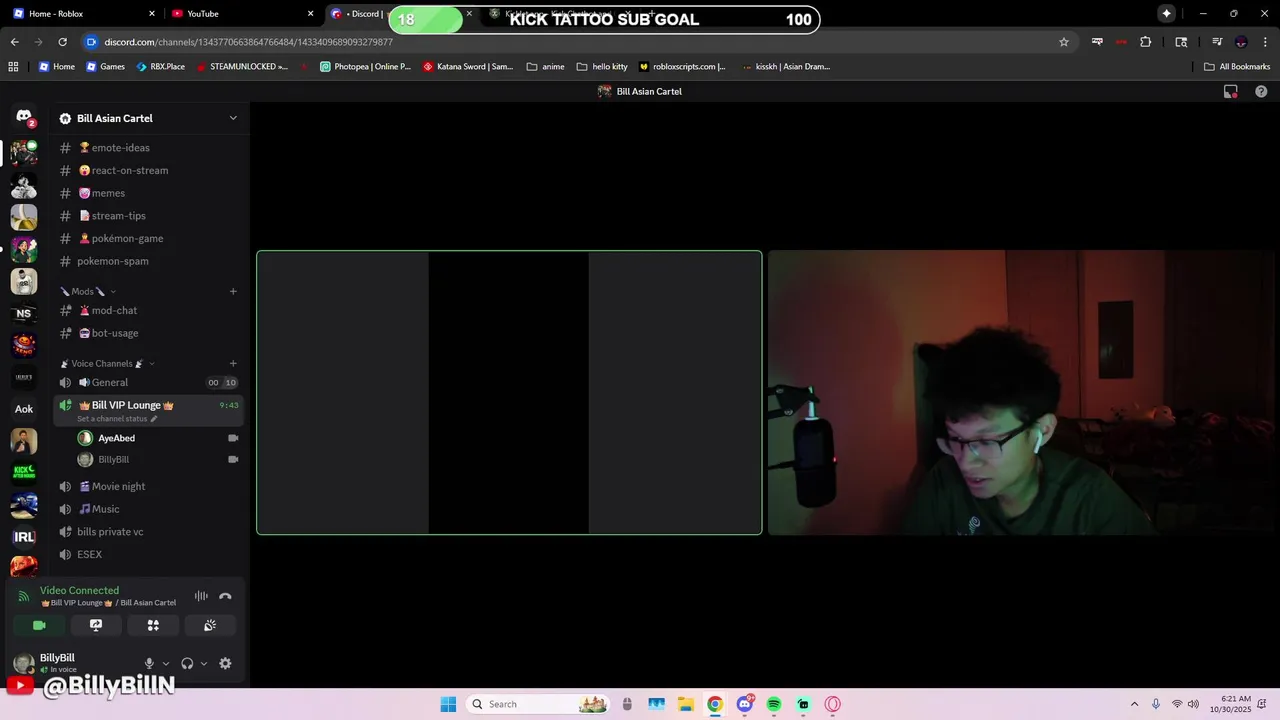Open the Aok server icon
Image resolution: width=1280 pixels, height=720 pixels.
coord(24,409)
